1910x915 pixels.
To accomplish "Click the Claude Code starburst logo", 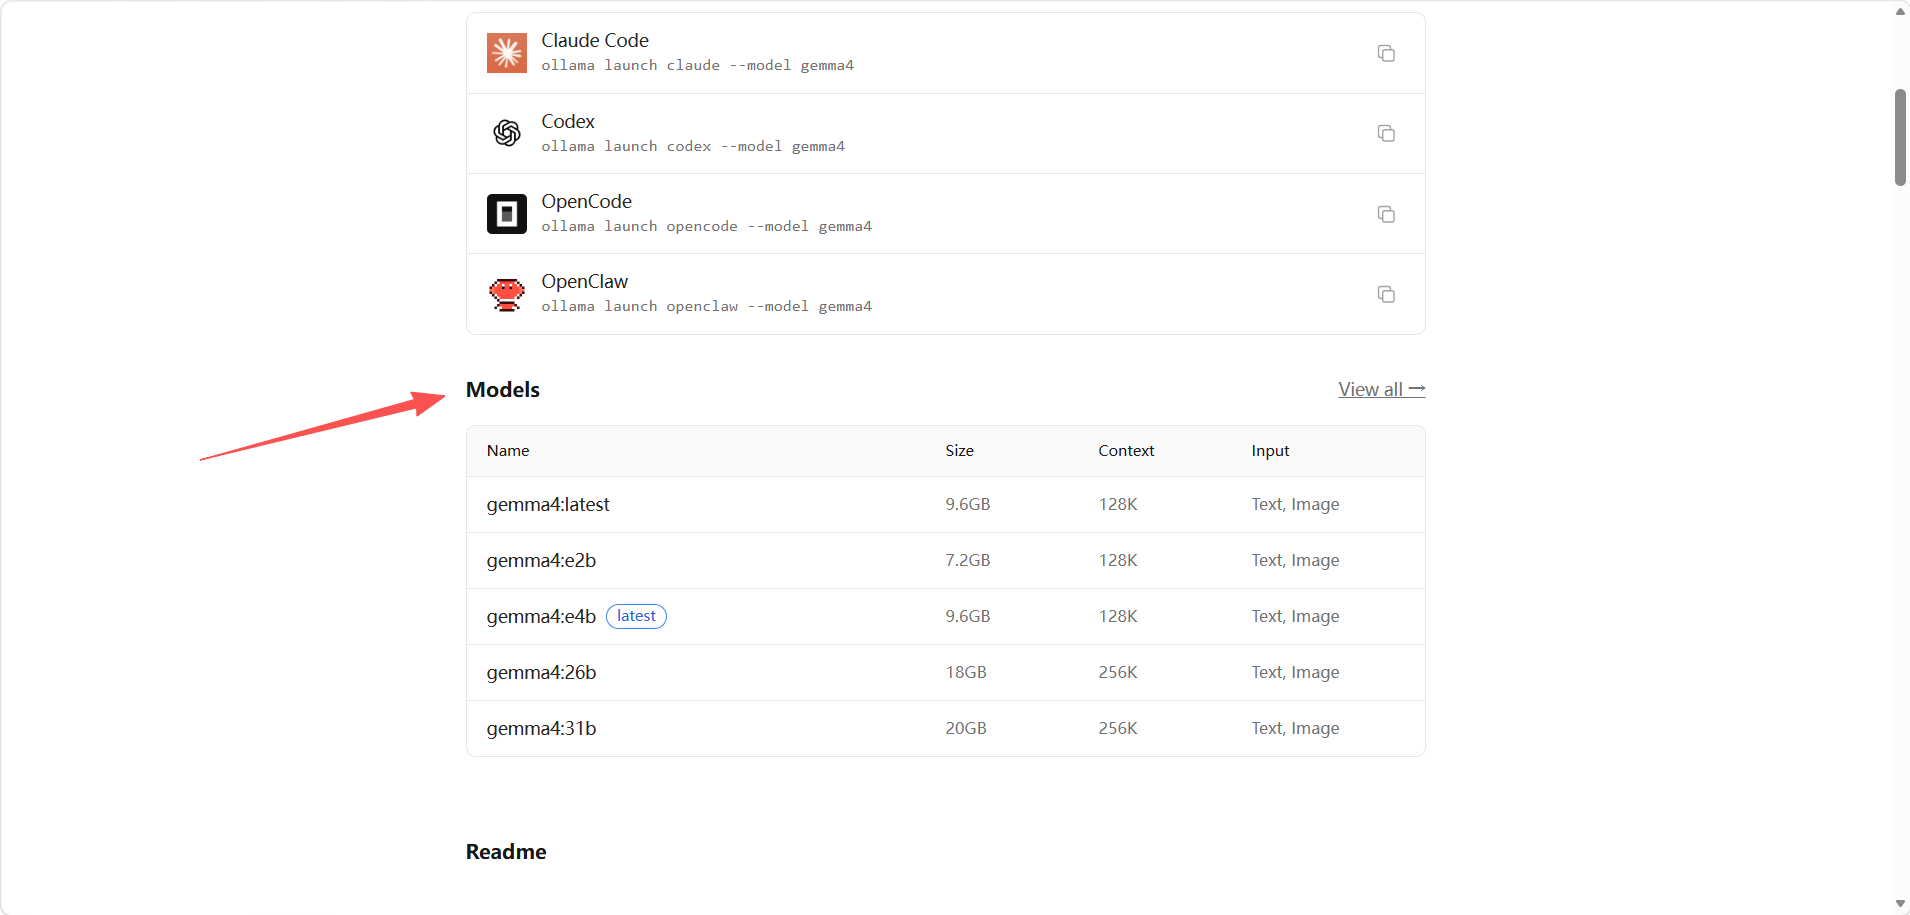I will [507, 53].
